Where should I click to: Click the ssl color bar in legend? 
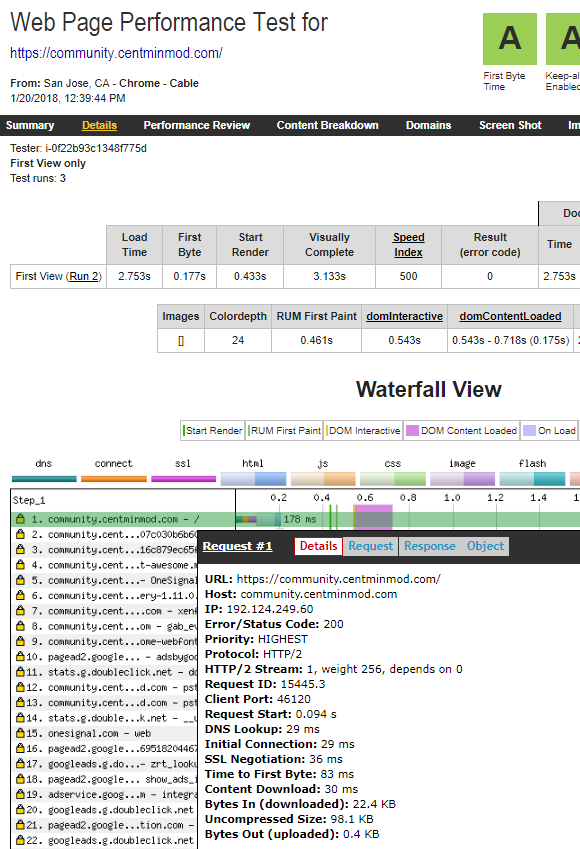(183, 479)
